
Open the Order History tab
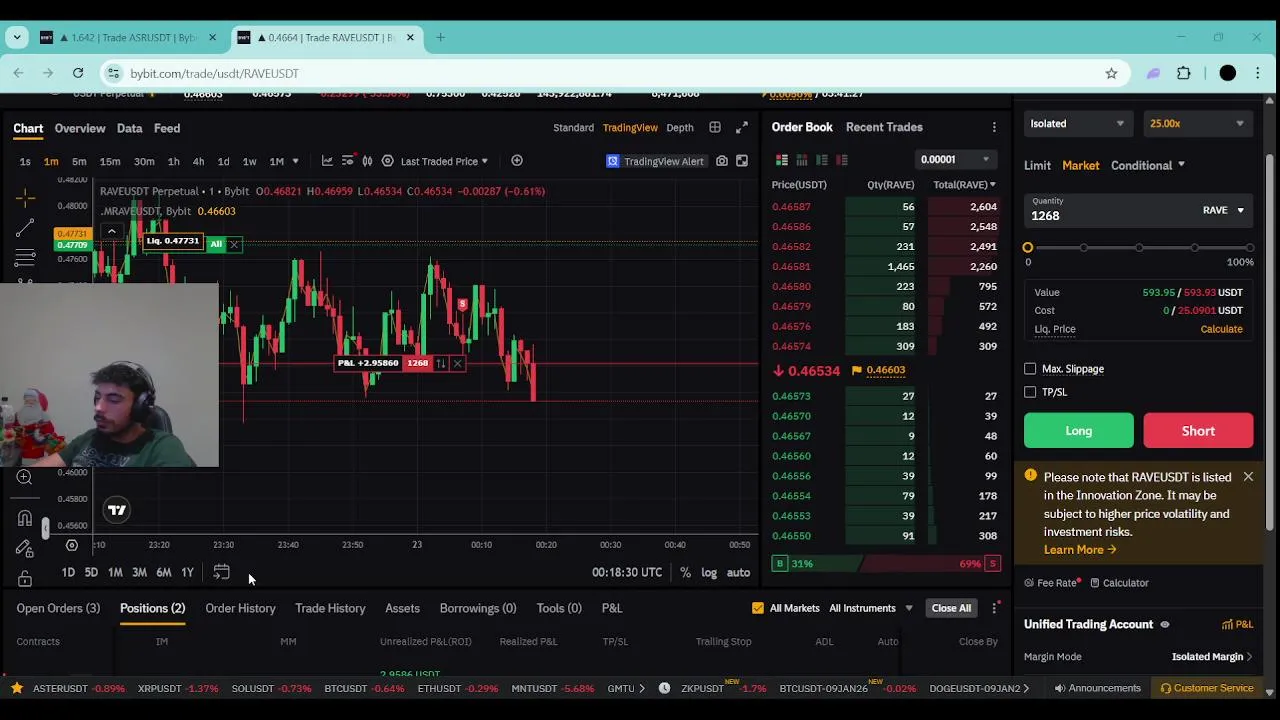(240, 608)
